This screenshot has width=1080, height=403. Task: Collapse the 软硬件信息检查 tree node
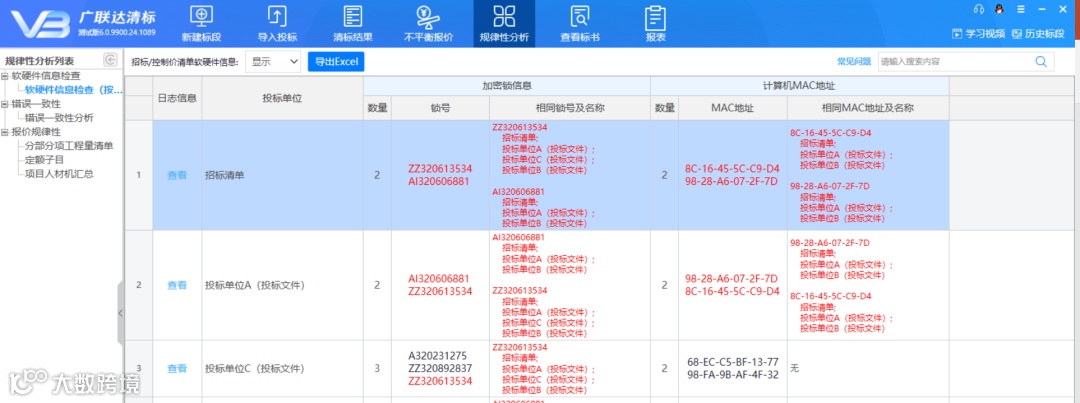(5, 75)
